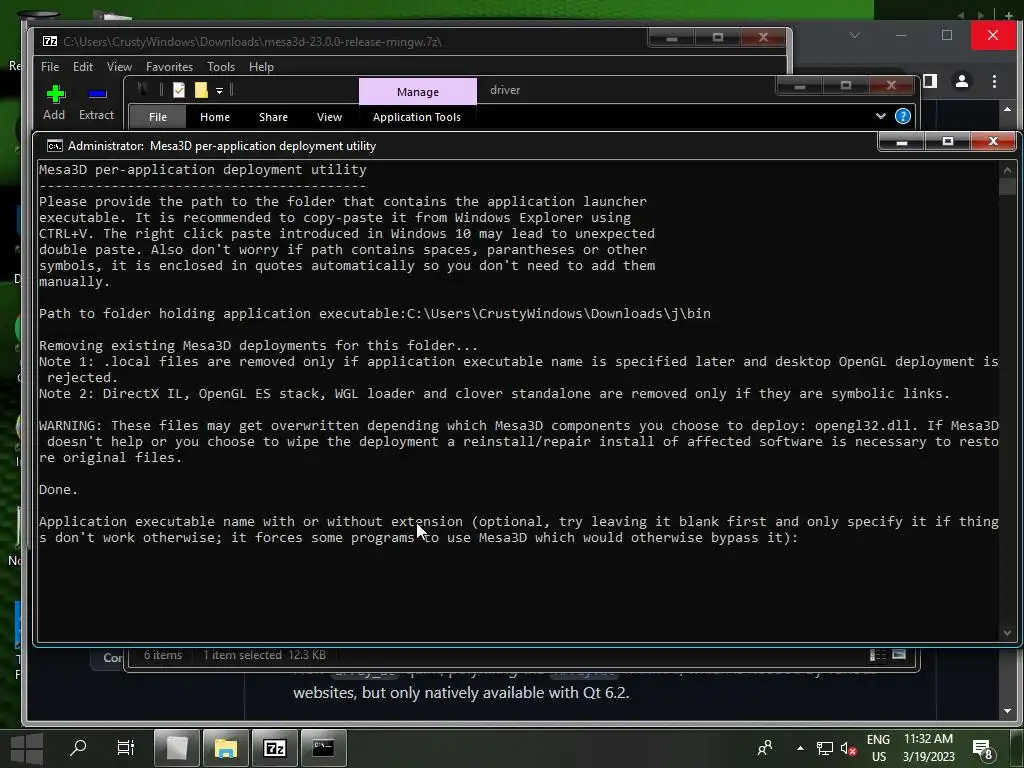Minimize the Mesa3D console window
Image resolution: width=1024 pixels, height=768 pixels.
coord(902,141)
